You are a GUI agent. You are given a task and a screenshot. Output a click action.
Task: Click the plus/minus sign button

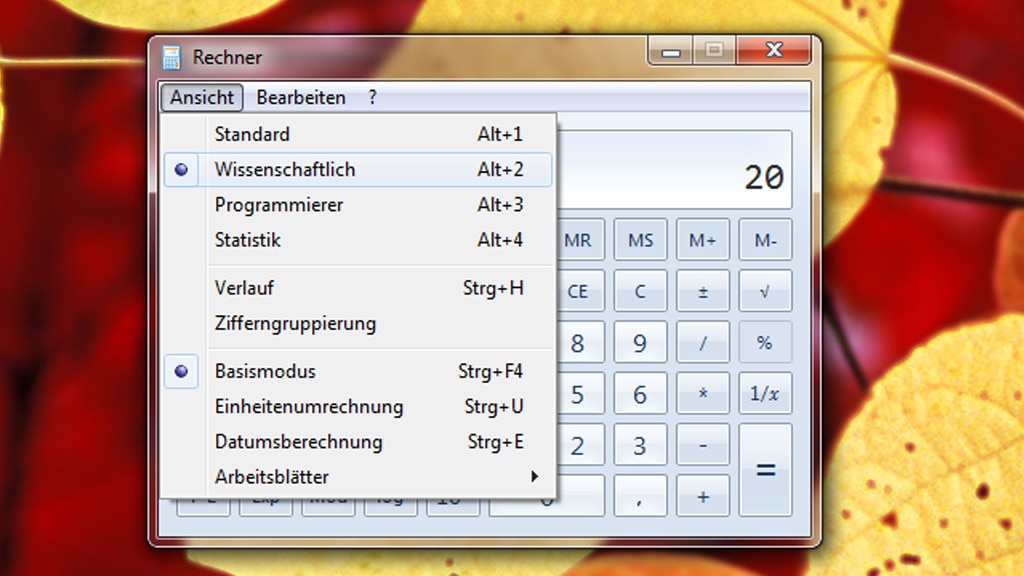(702, 292)
